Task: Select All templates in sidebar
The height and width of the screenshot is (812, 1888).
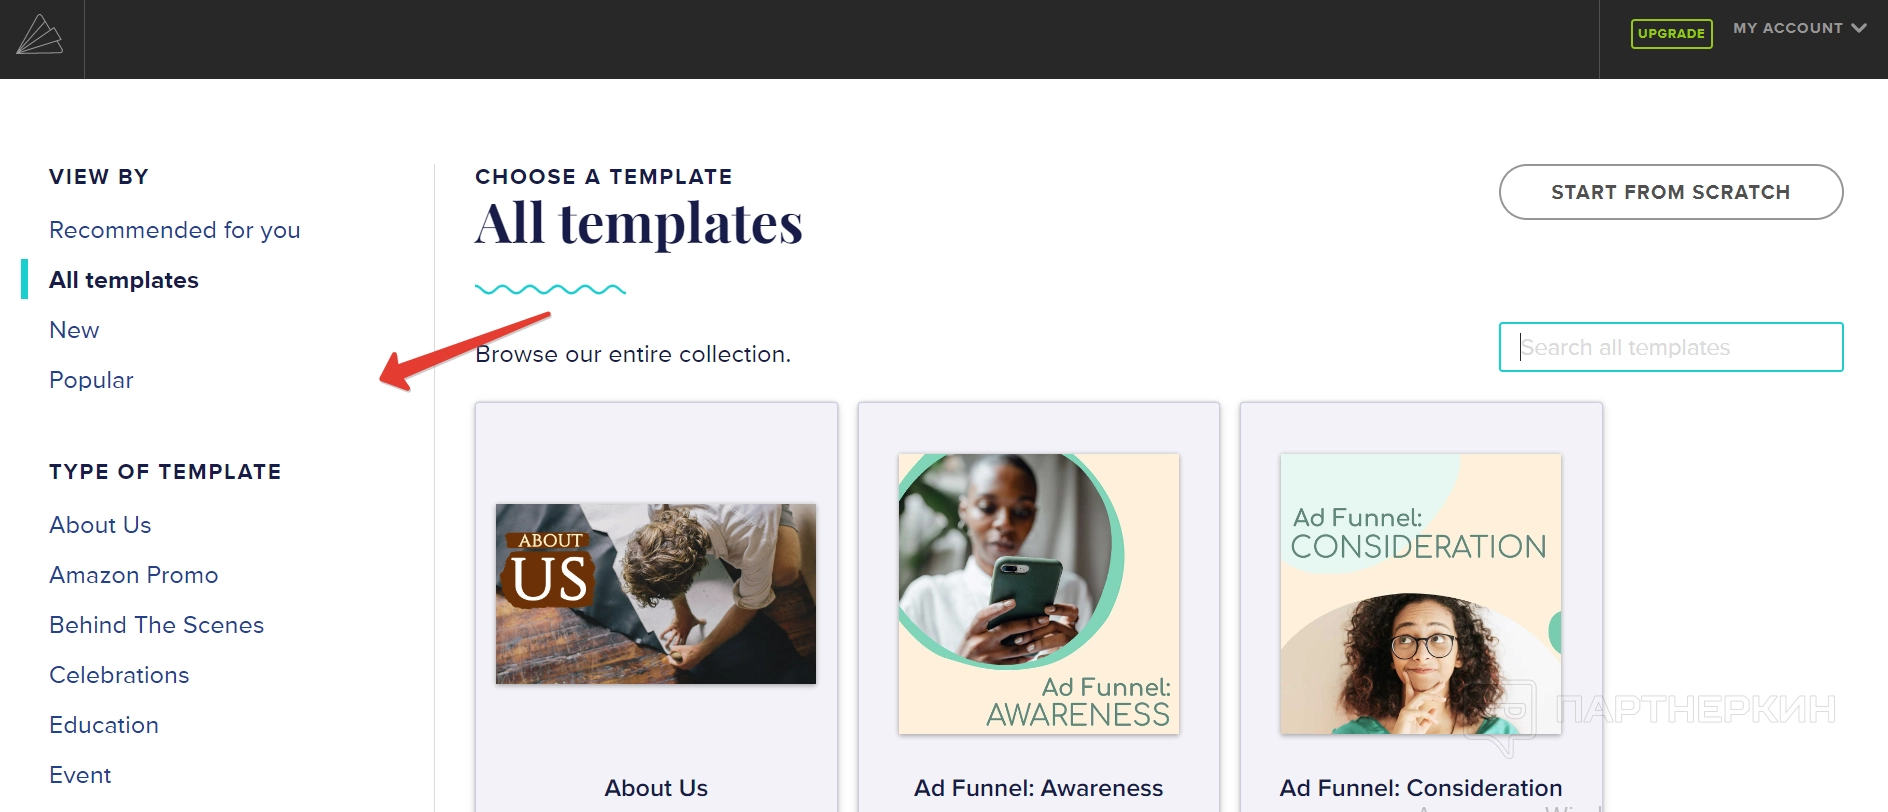Action: click(x=124, y=280)
